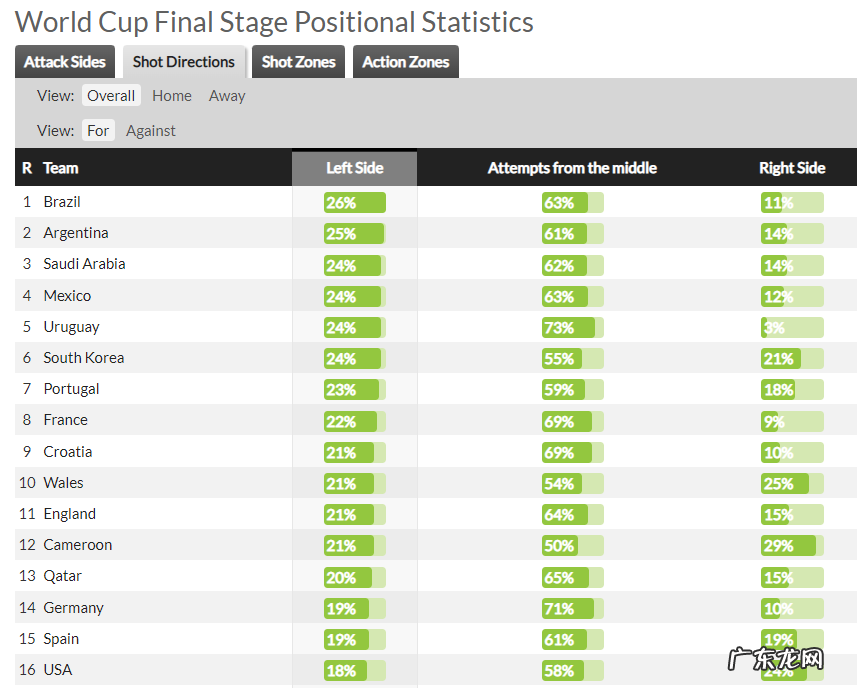Screen dimensions: 862x688
Task: Open the Argentina team link
Action: click(76, 233)
